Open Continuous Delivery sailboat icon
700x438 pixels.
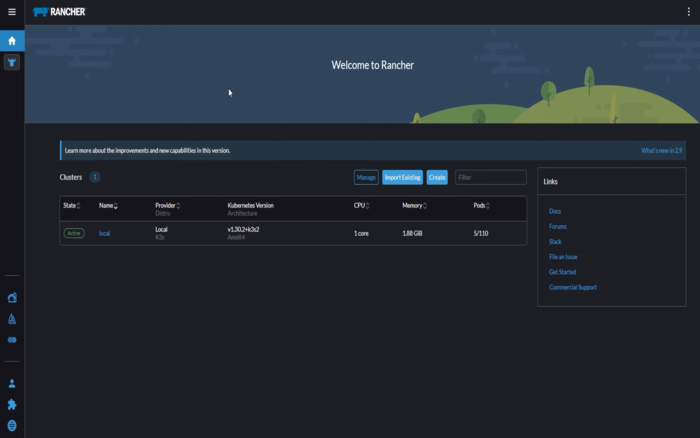coord(12,319)
